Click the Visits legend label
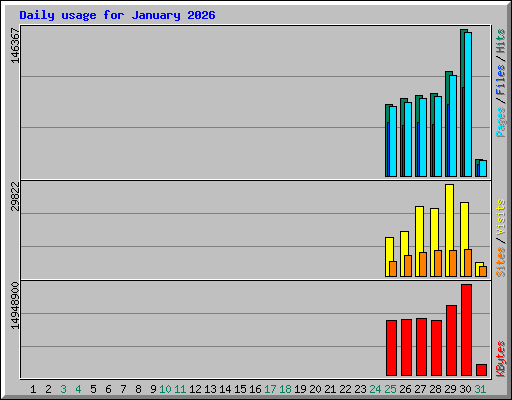Image resolution: width=512 pixels, height=400 pixels. tap(500, 217)
